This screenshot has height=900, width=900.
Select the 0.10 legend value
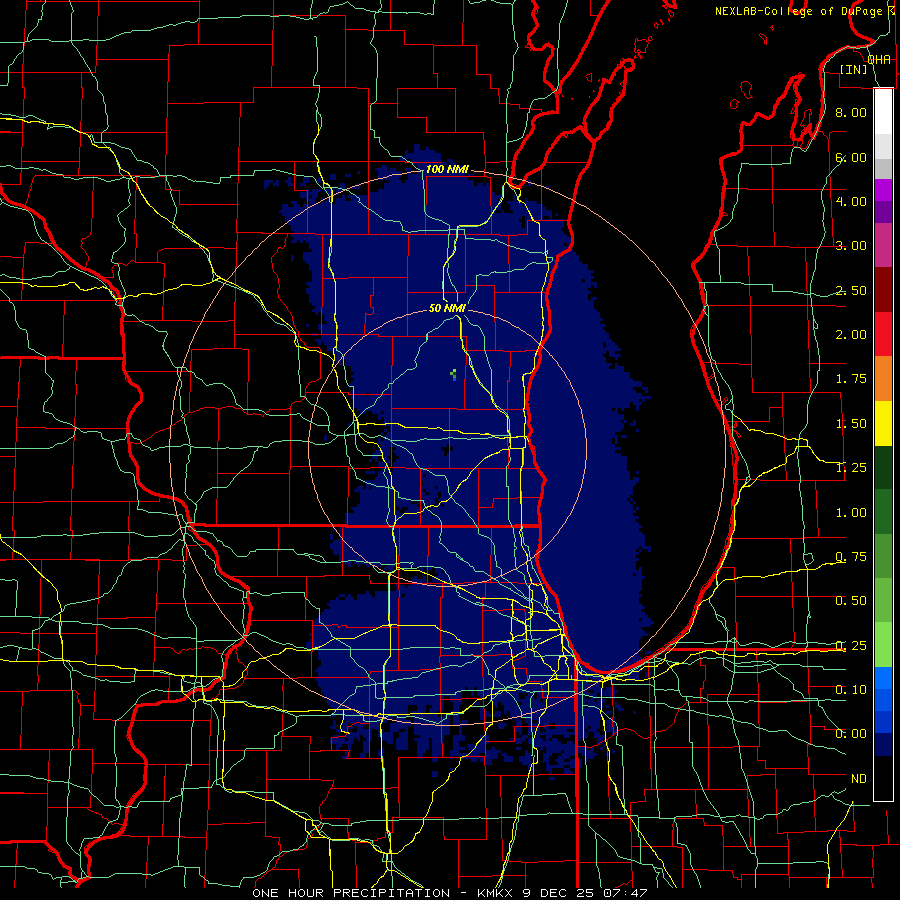(x=850, y=690)
